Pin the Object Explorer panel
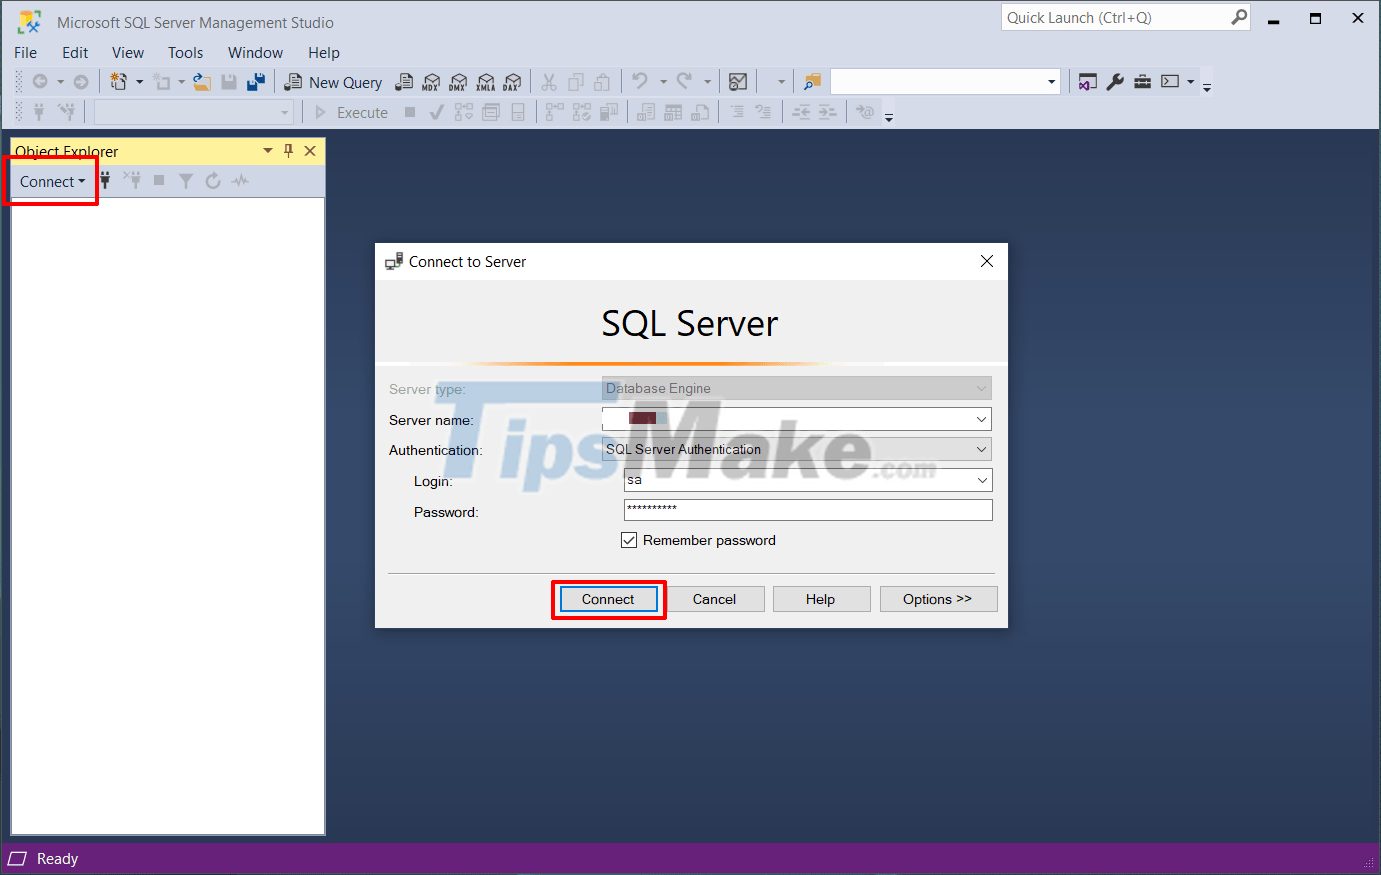1381x875 pixels. click(288, 150)
